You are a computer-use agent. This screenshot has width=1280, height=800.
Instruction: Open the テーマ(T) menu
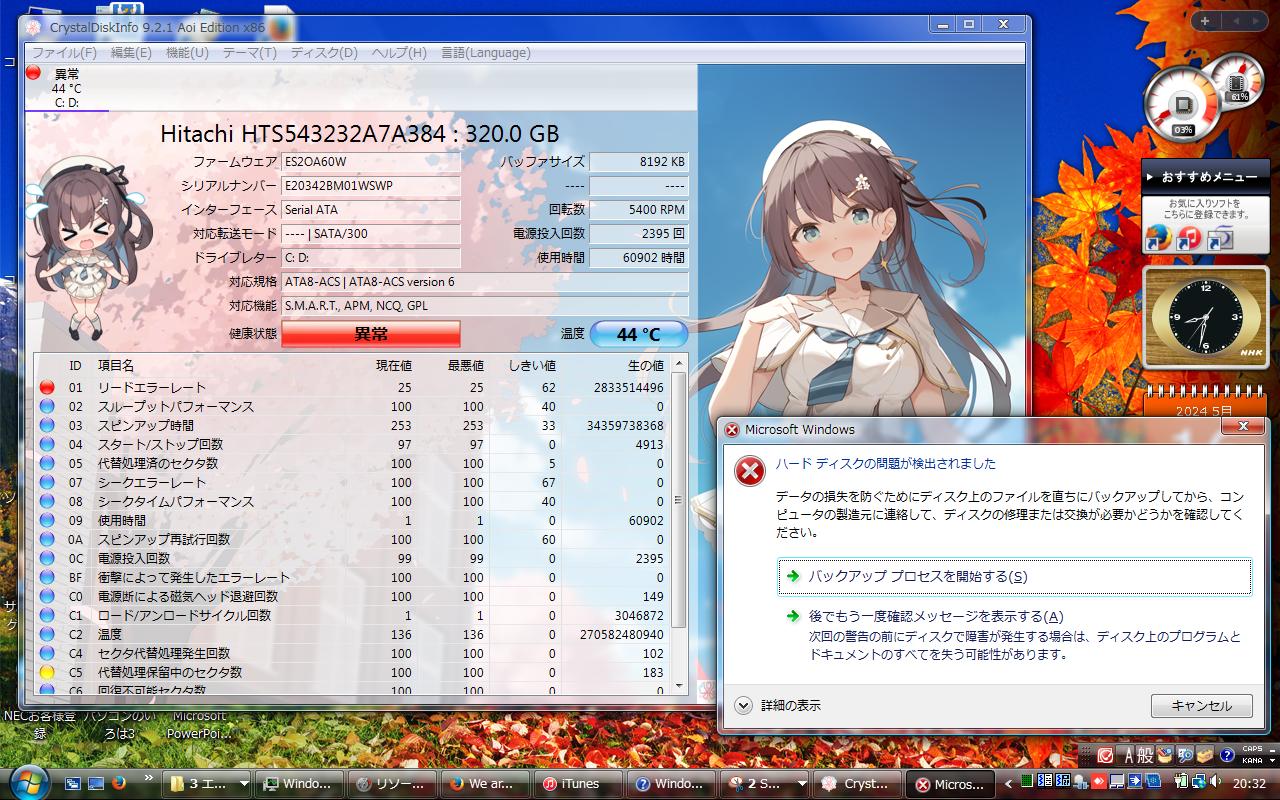(x=250, y=53)
